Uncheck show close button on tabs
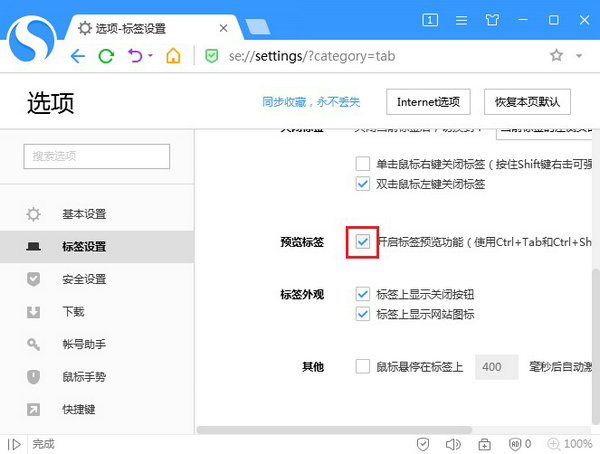 pos(363,294)
